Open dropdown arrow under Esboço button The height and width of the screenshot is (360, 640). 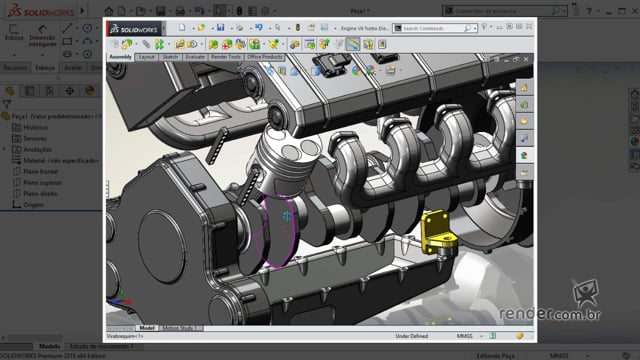coord(14,54)
